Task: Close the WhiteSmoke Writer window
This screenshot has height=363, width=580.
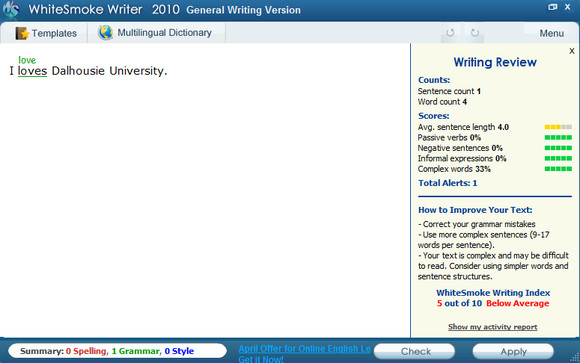Action: [567, 7]
